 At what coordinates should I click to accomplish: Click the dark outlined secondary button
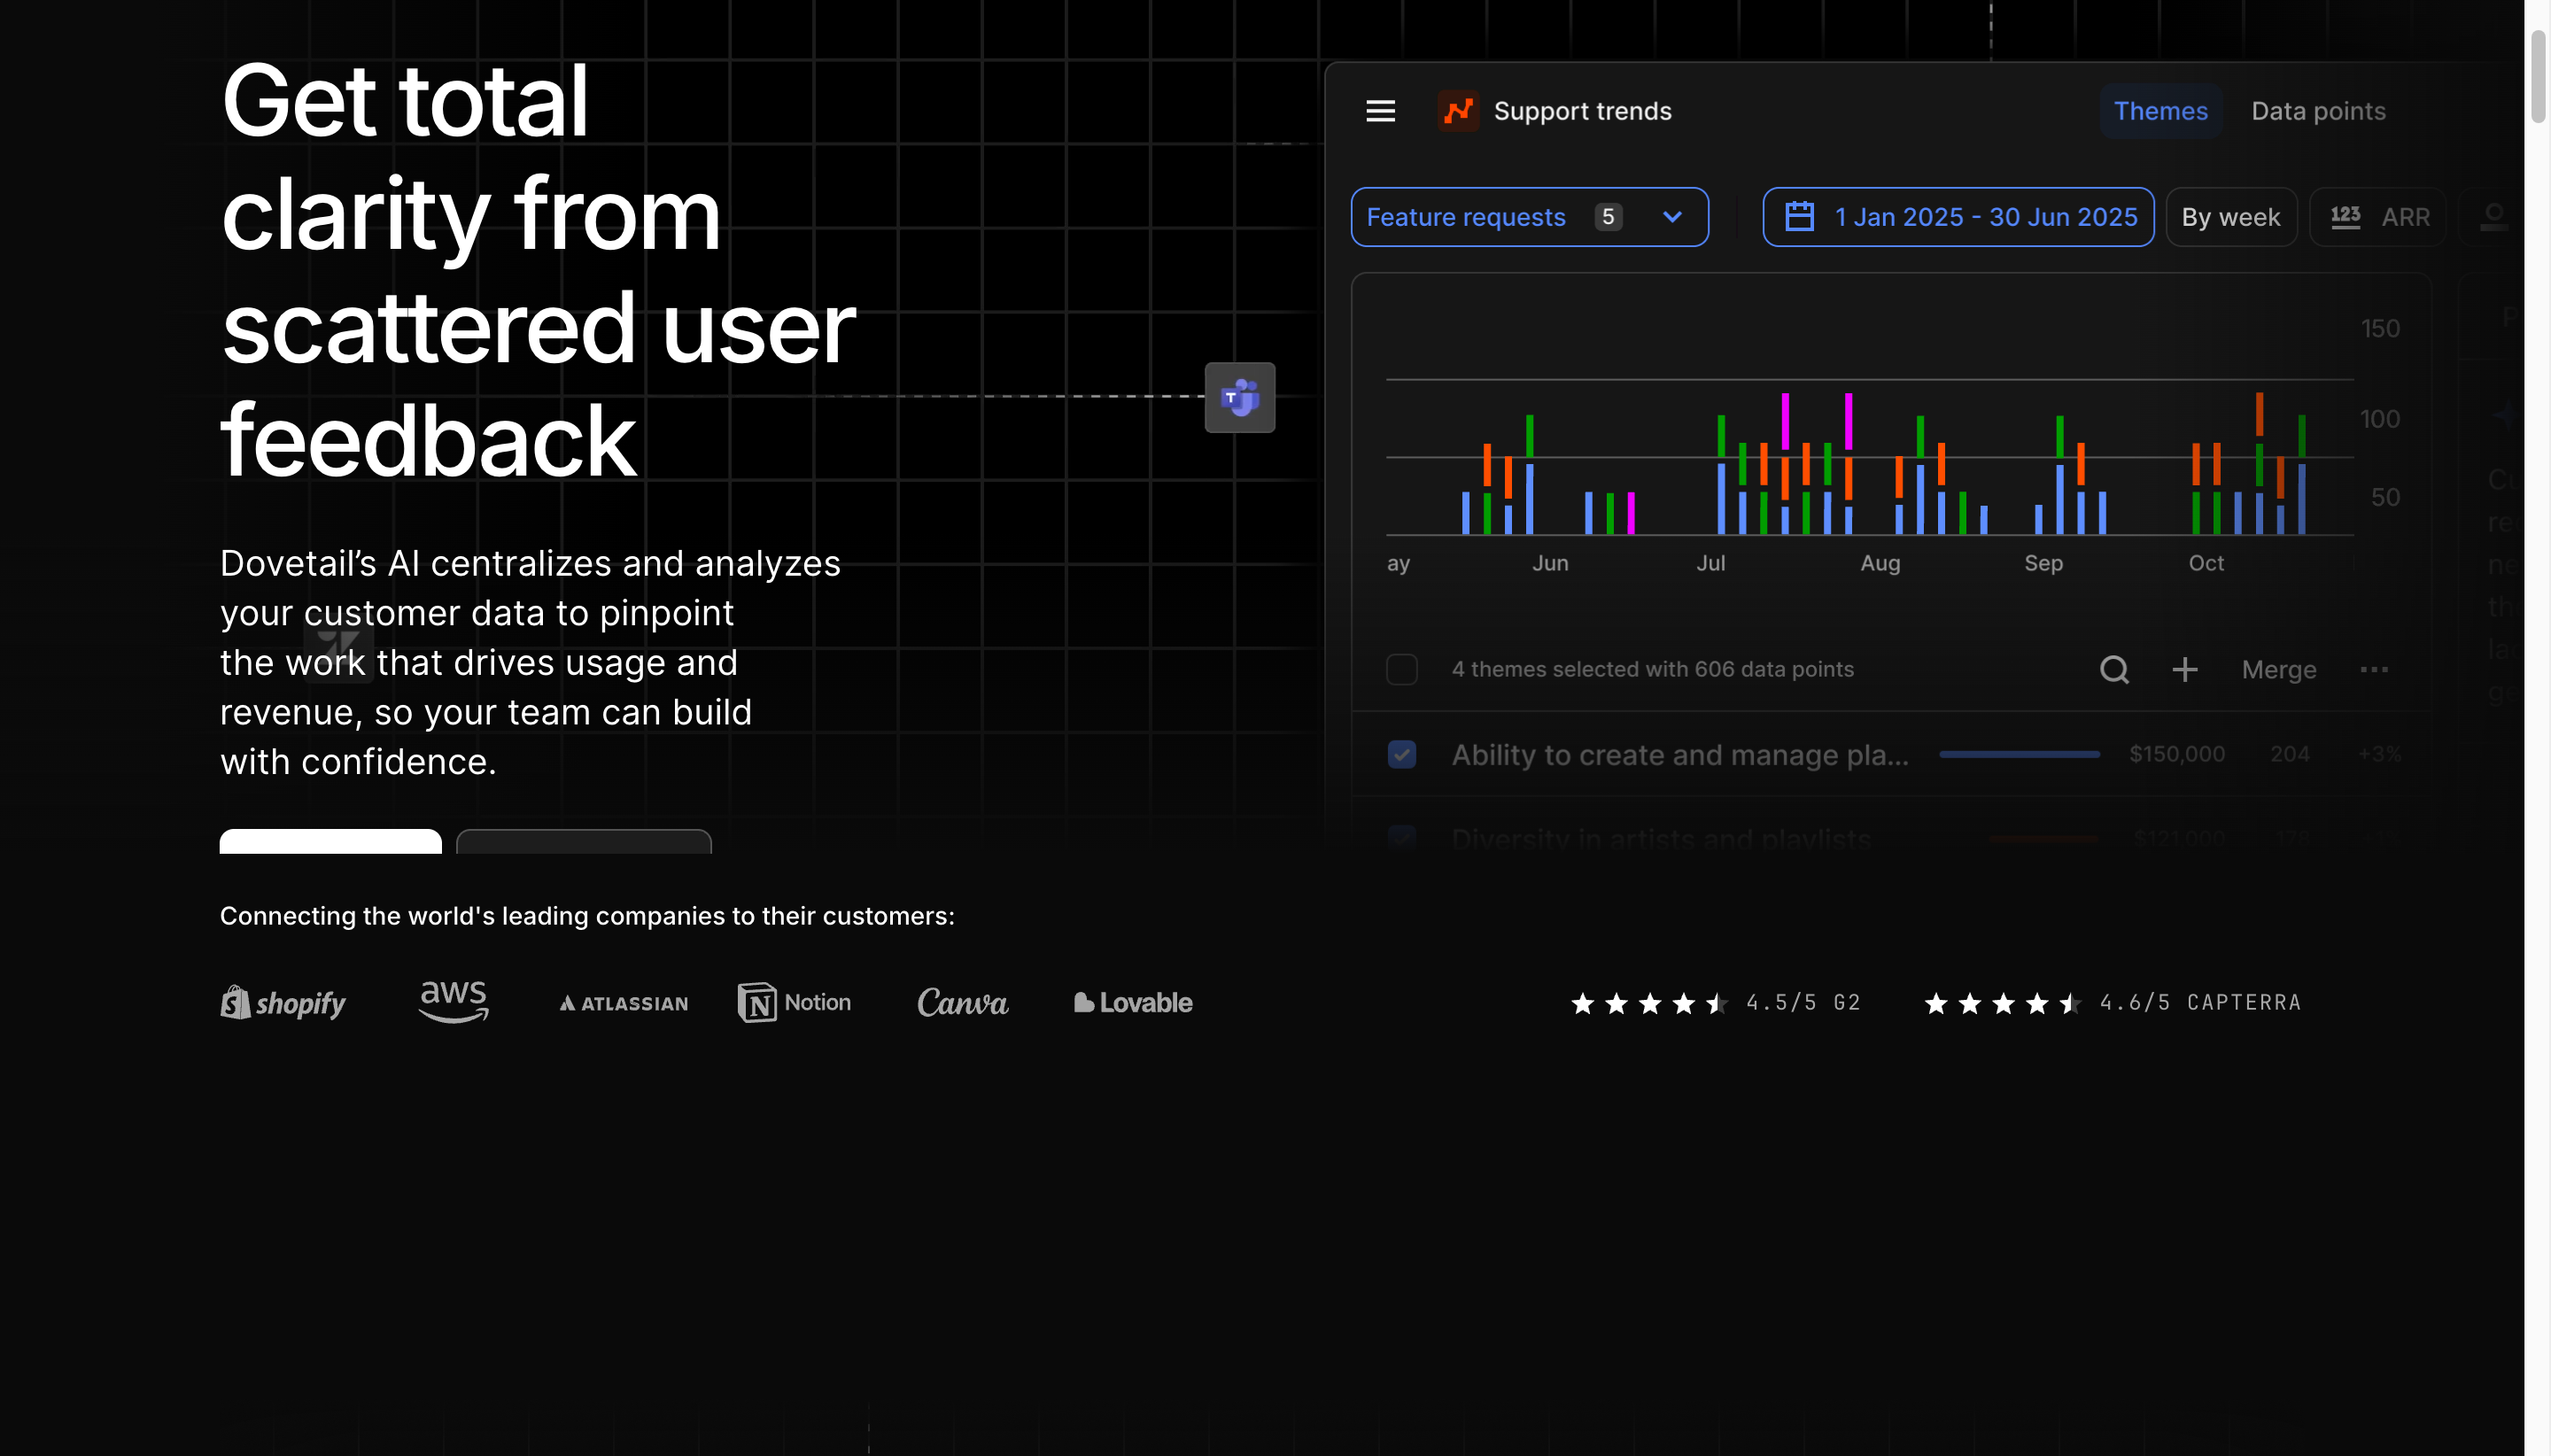(584, 841)
